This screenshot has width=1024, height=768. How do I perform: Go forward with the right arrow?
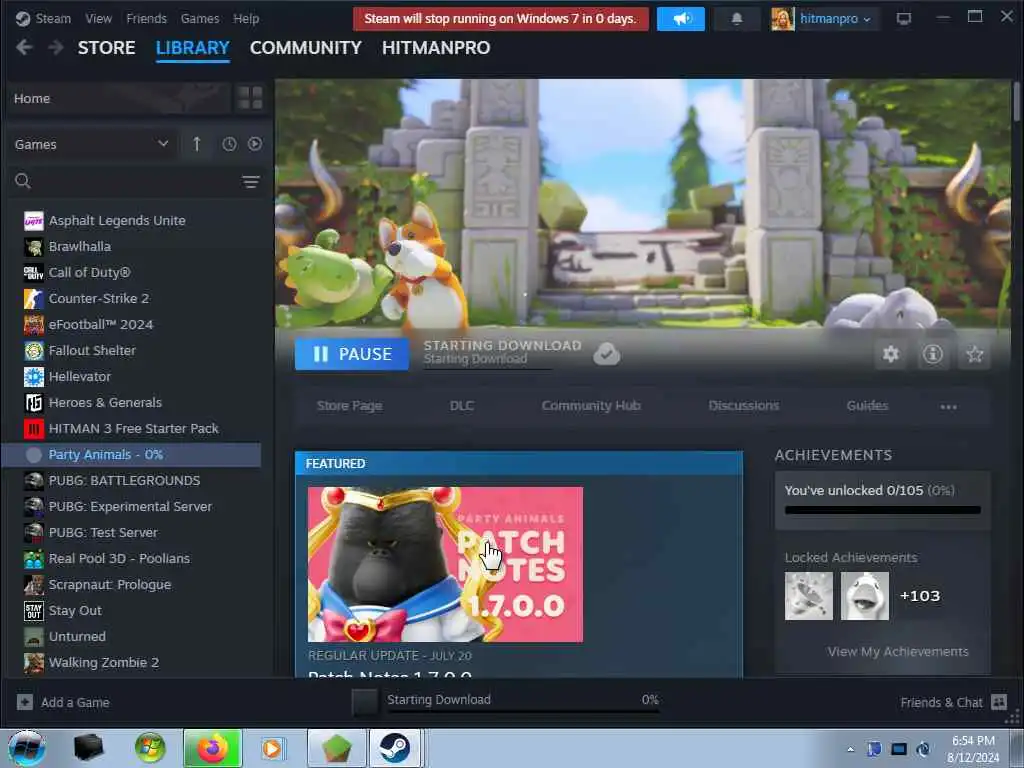[56, 48]
